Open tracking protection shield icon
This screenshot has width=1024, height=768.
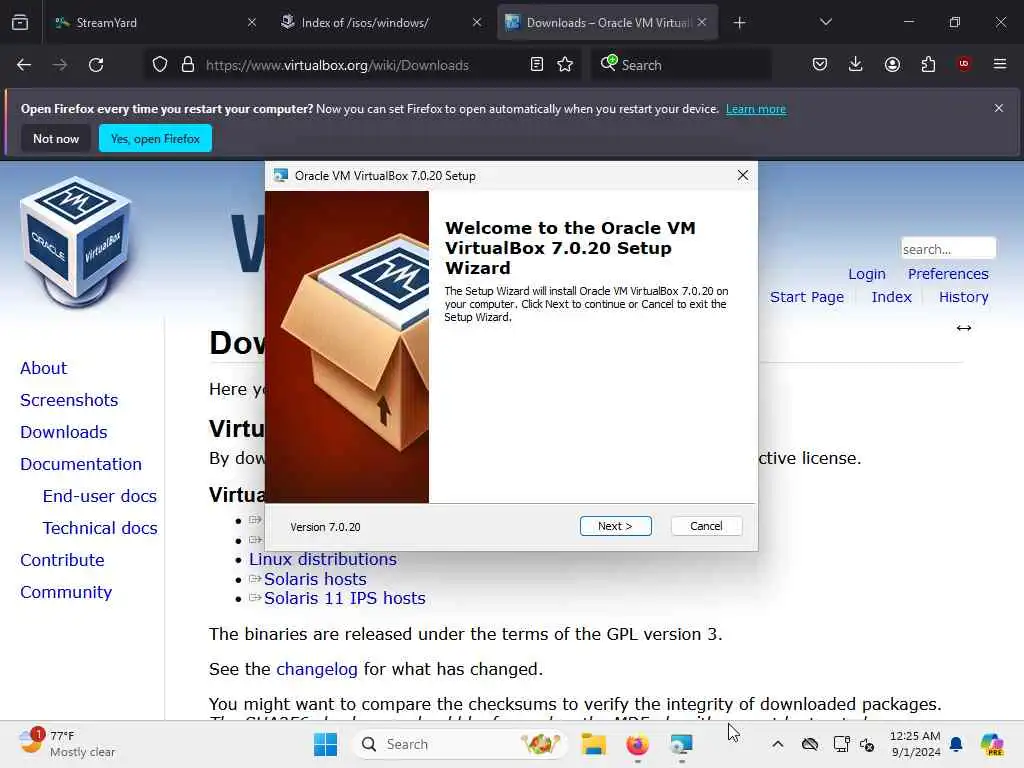(x=160, y=65)
